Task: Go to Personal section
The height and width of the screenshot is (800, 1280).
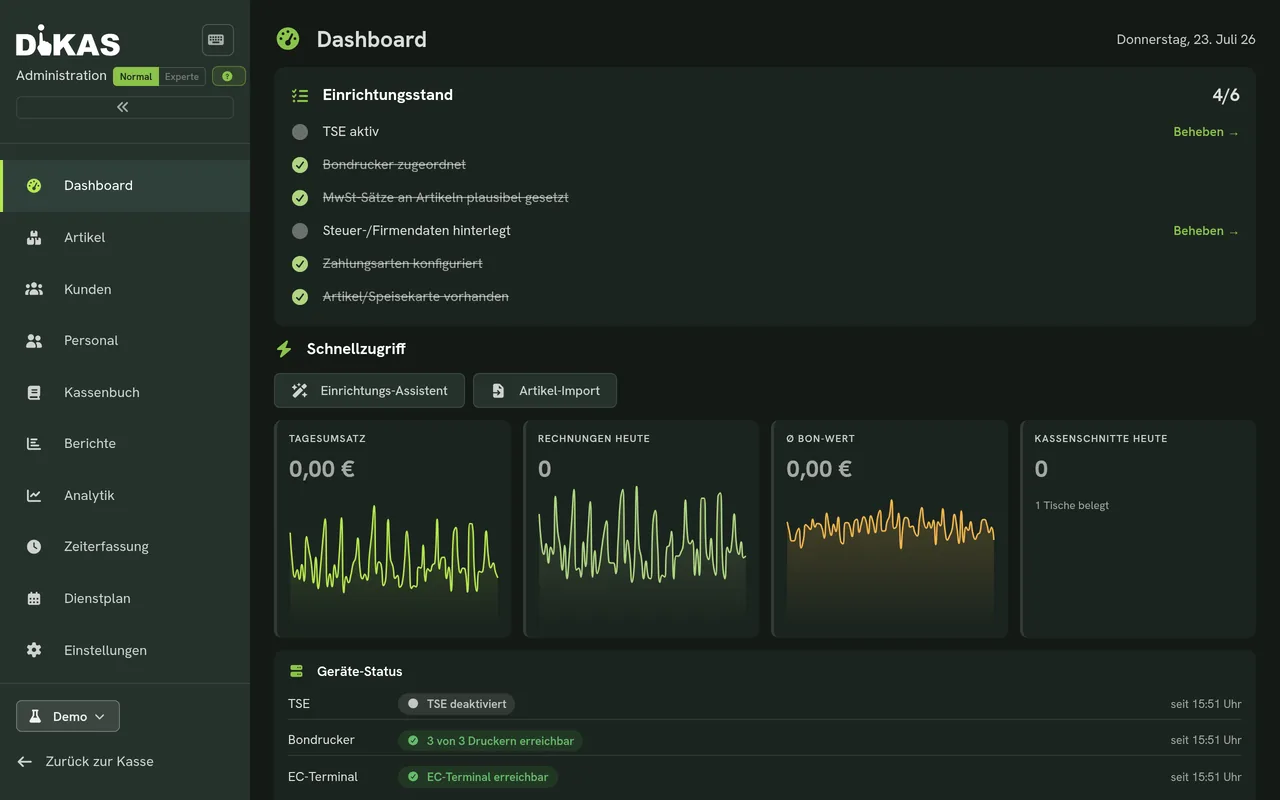Action: click(125, 341)
